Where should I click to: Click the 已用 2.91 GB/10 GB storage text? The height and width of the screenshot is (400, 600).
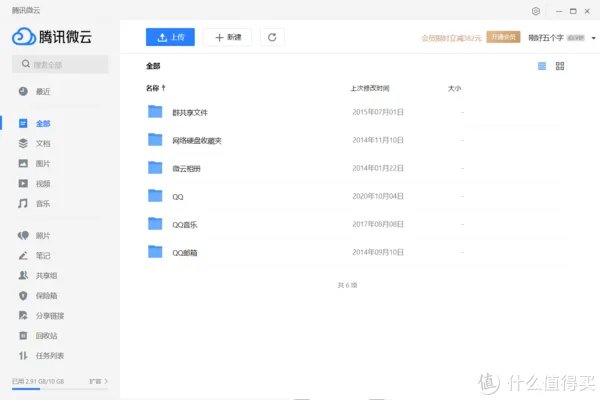(38, 381)
